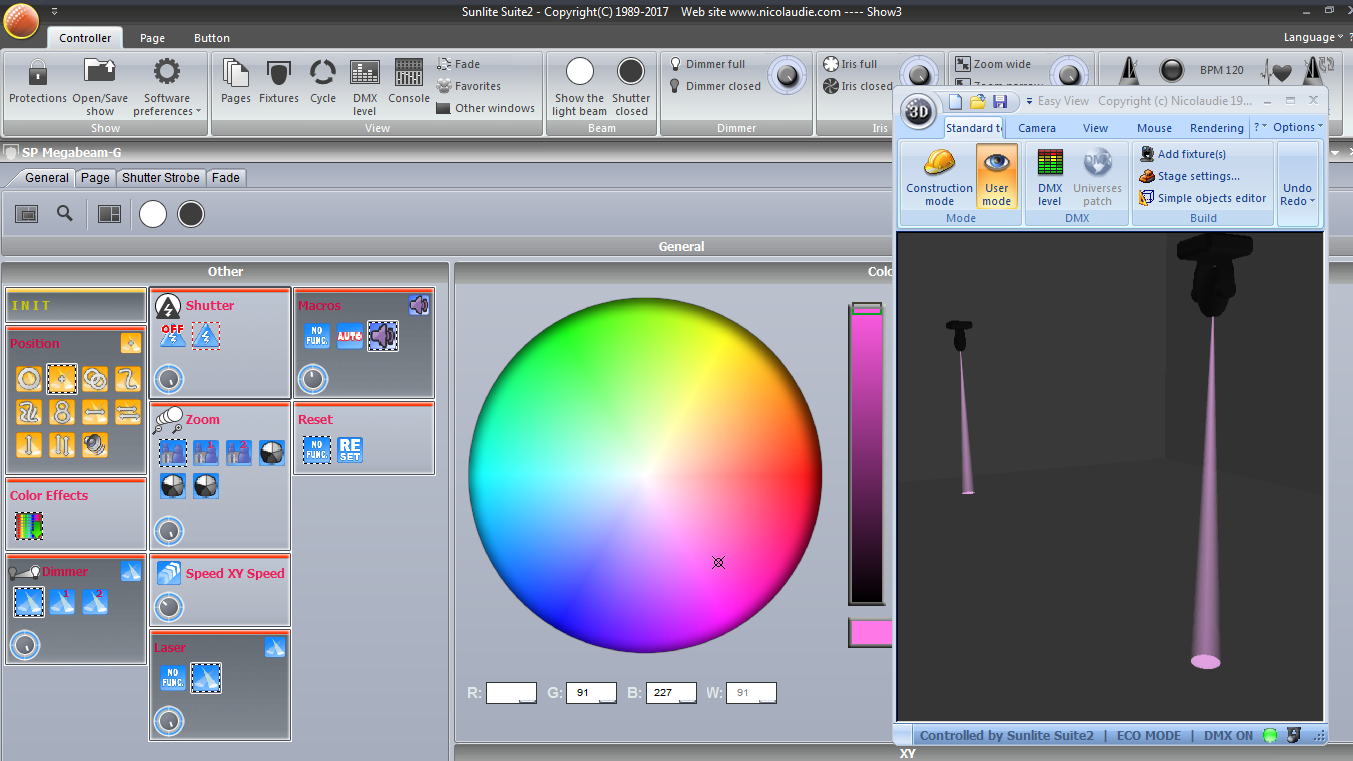The image size is (1353, 761).
Task: Switch to the Shutter Strobe tab
Action: (x=161, y=178)
